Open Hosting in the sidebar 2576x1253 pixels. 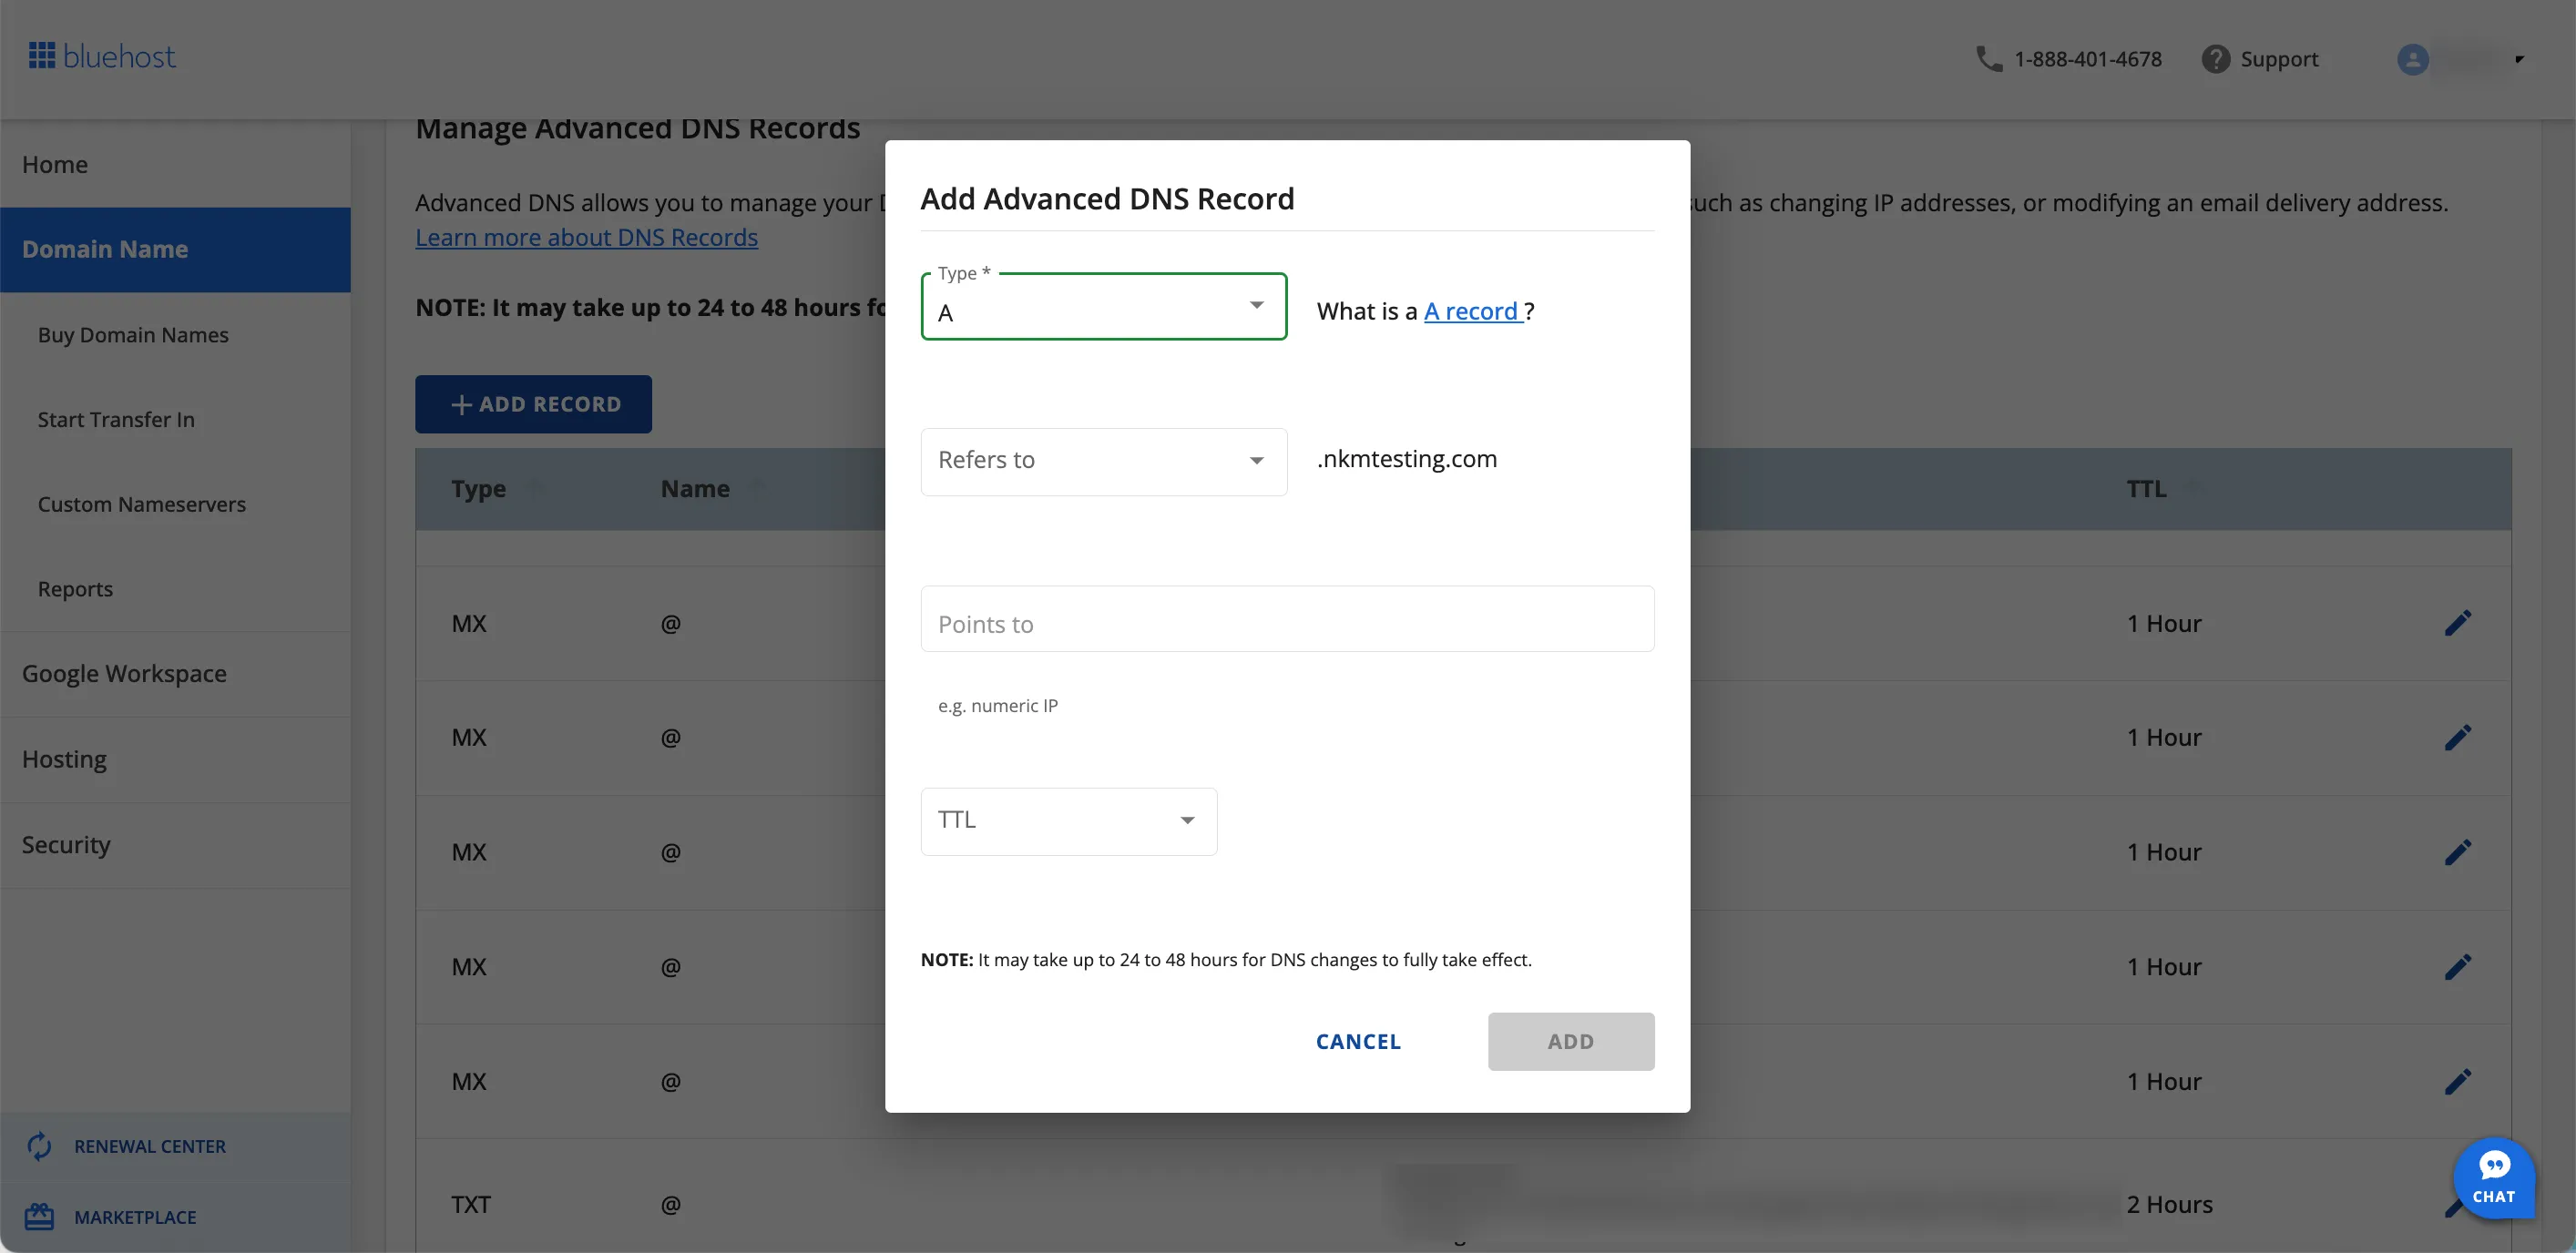point(65,759)
